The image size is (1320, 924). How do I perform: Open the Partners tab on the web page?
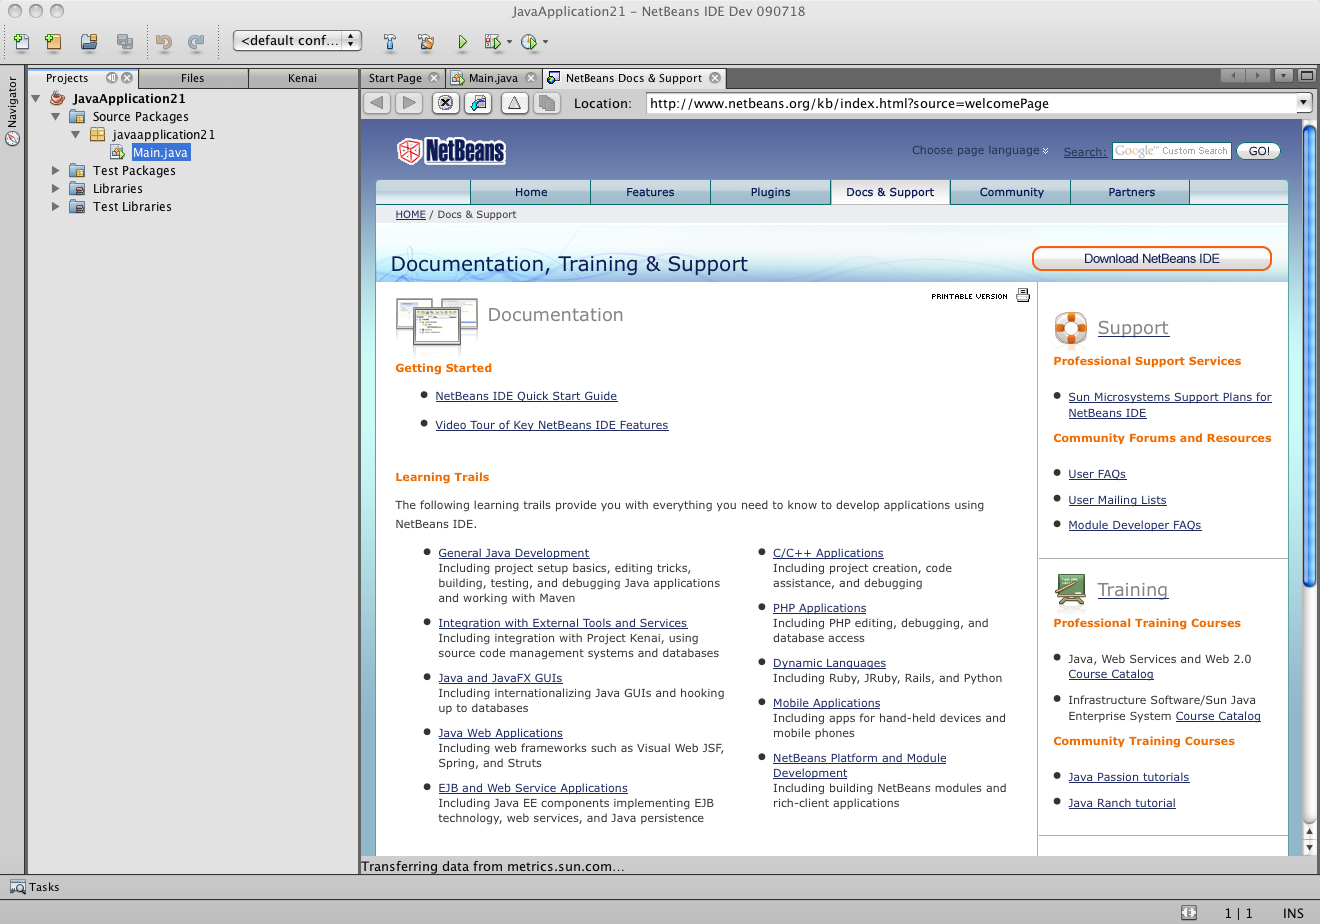pos(1131,192)
